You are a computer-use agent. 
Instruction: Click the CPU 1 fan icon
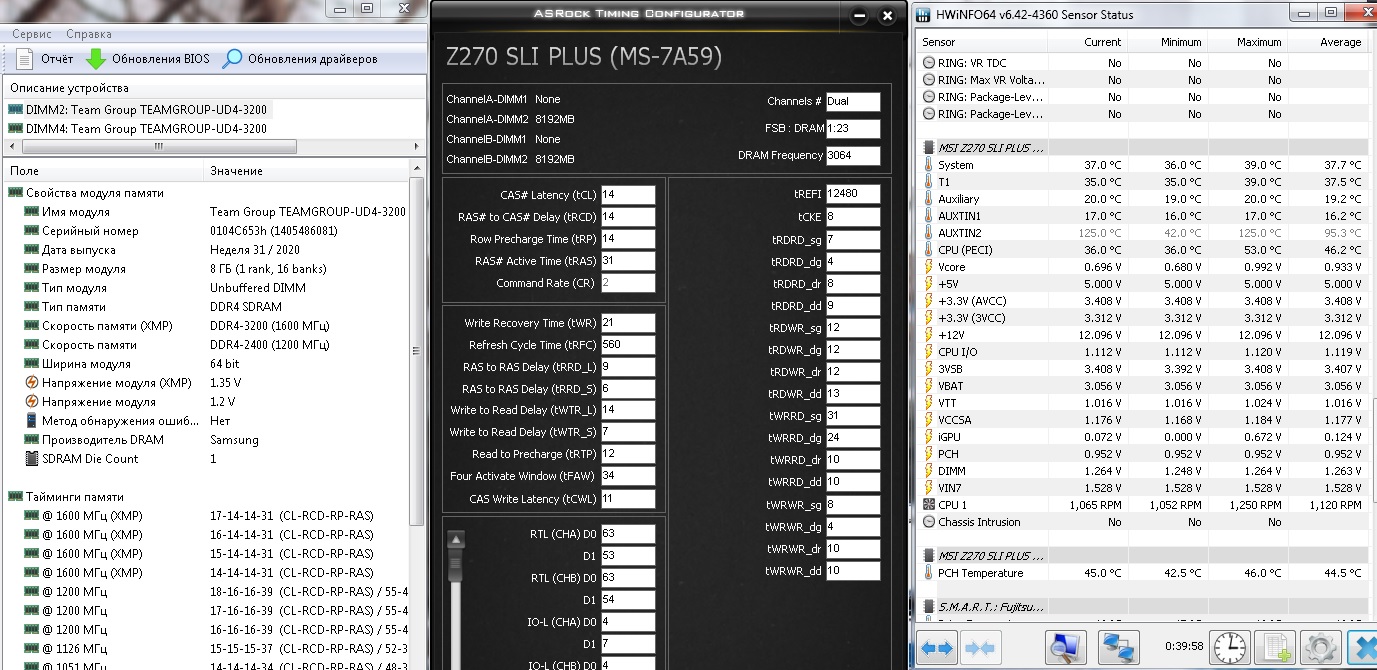point(928,505)
